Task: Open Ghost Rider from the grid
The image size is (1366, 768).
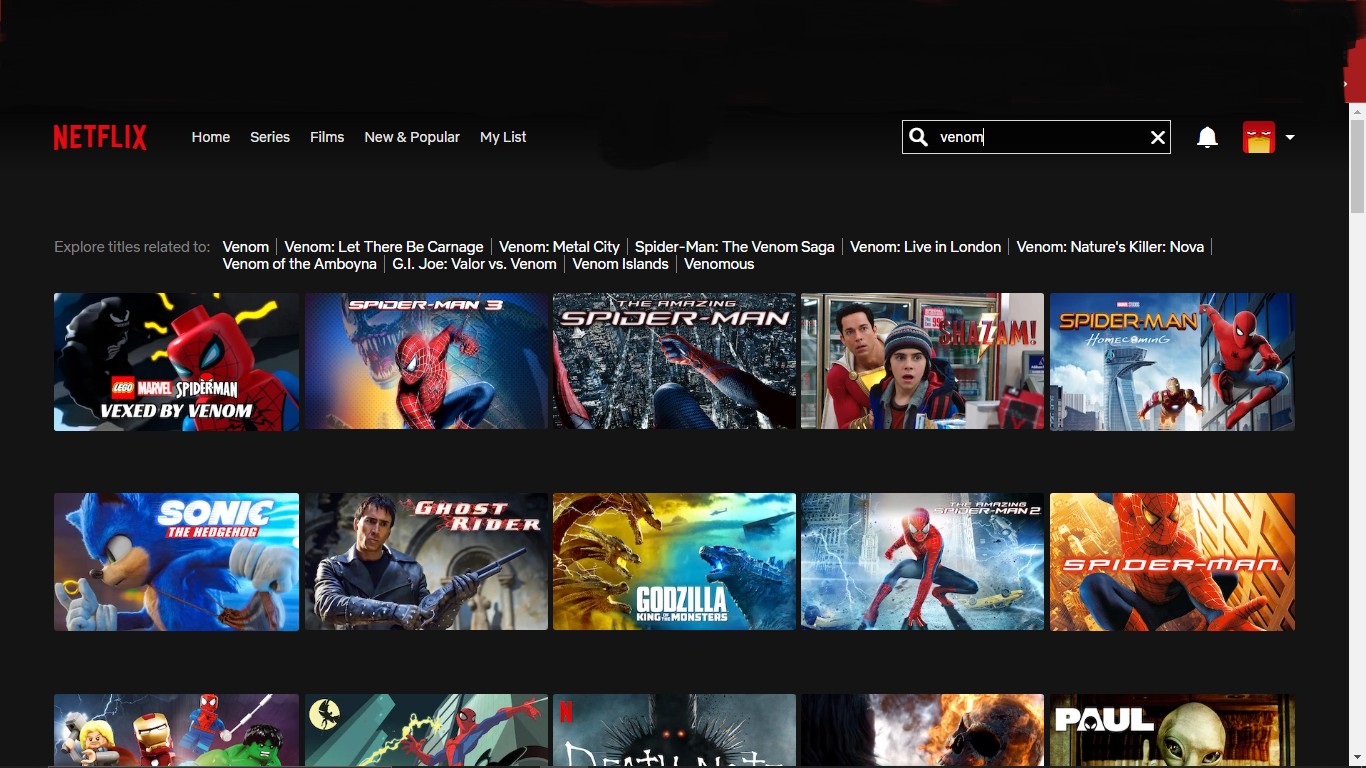Action: (425, 561)
